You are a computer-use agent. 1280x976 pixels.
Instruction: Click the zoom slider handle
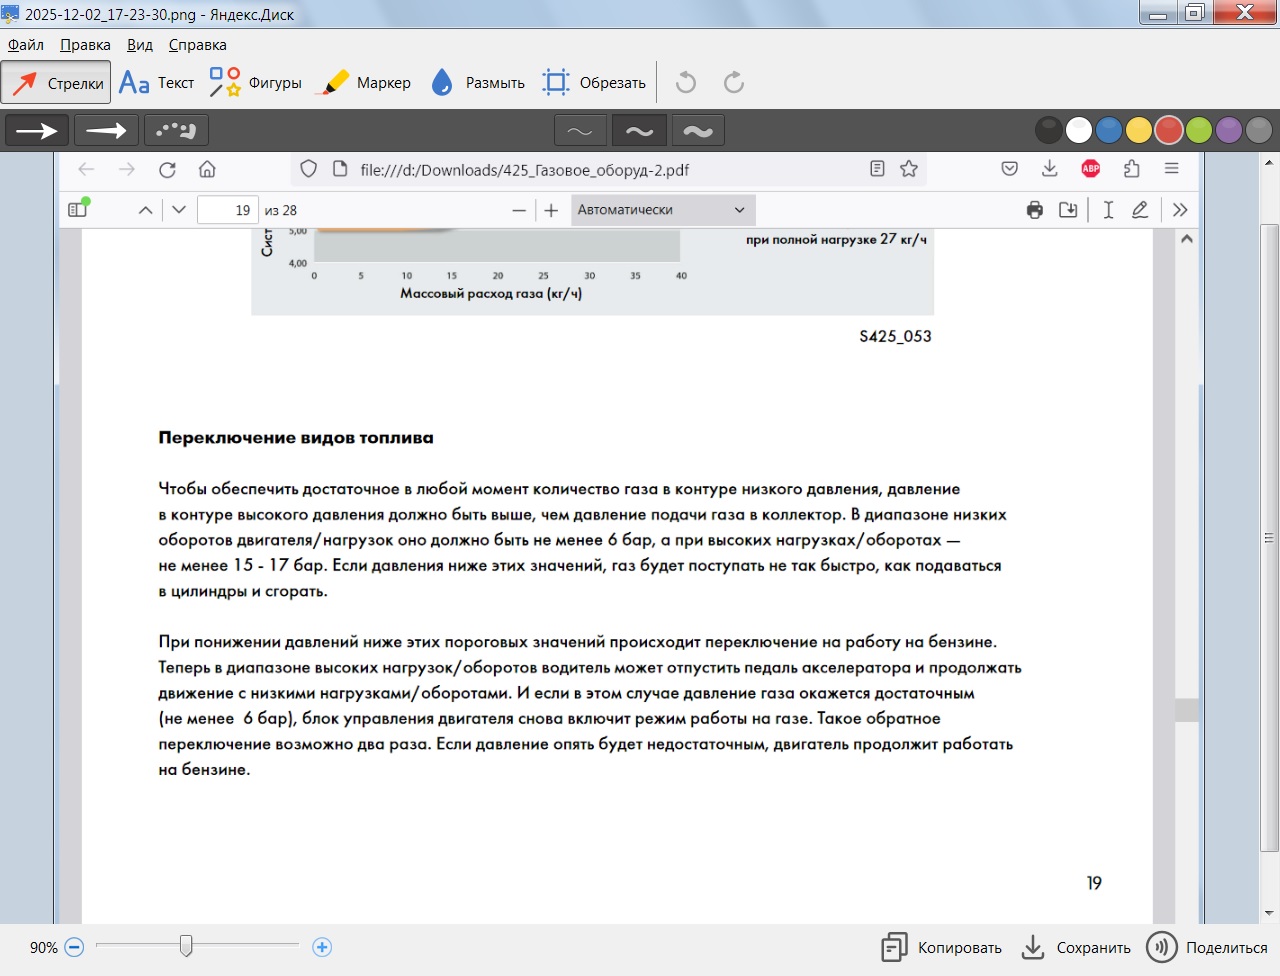coord(186,945)
